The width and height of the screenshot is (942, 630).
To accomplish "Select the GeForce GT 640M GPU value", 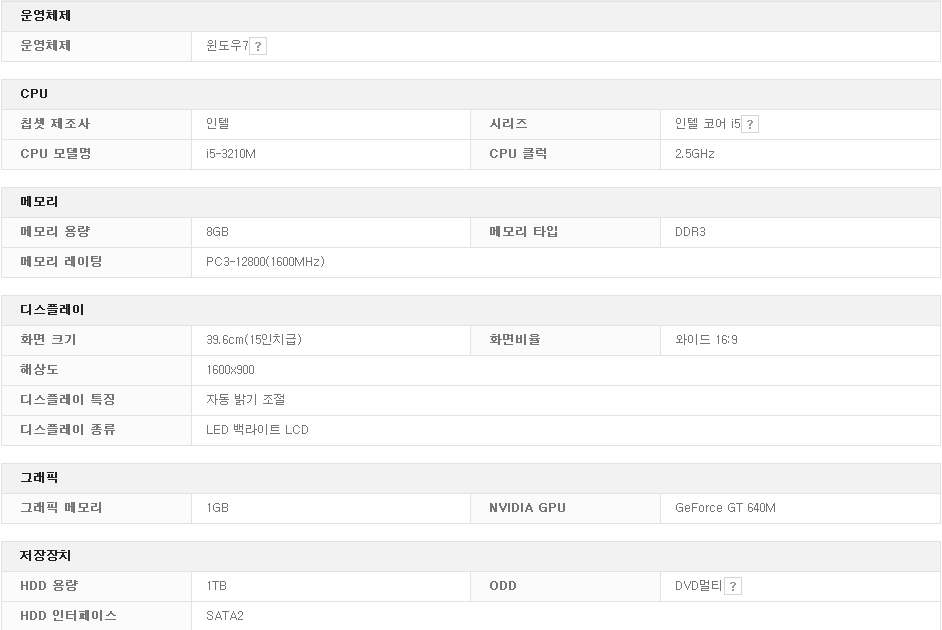I will coord(725,508).
